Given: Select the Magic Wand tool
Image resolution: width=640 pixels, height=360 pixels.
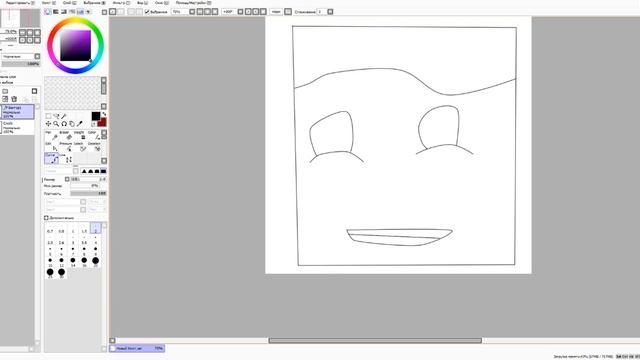Looking at the screenshot, I should pyautogui.click(x=64, y=116).
